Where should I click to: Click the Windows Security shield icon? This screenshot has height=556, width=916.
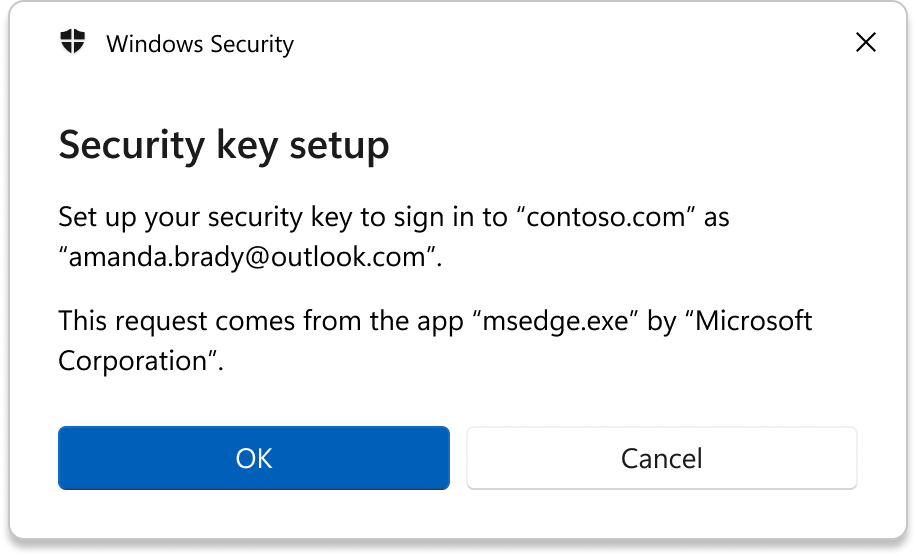point(73,41)
